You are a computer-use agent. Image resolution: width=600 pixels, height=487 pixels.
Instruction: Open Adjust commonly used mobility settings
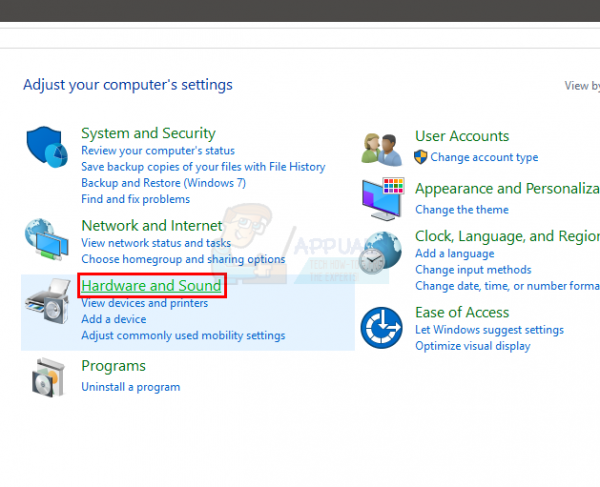coord(183,336)
